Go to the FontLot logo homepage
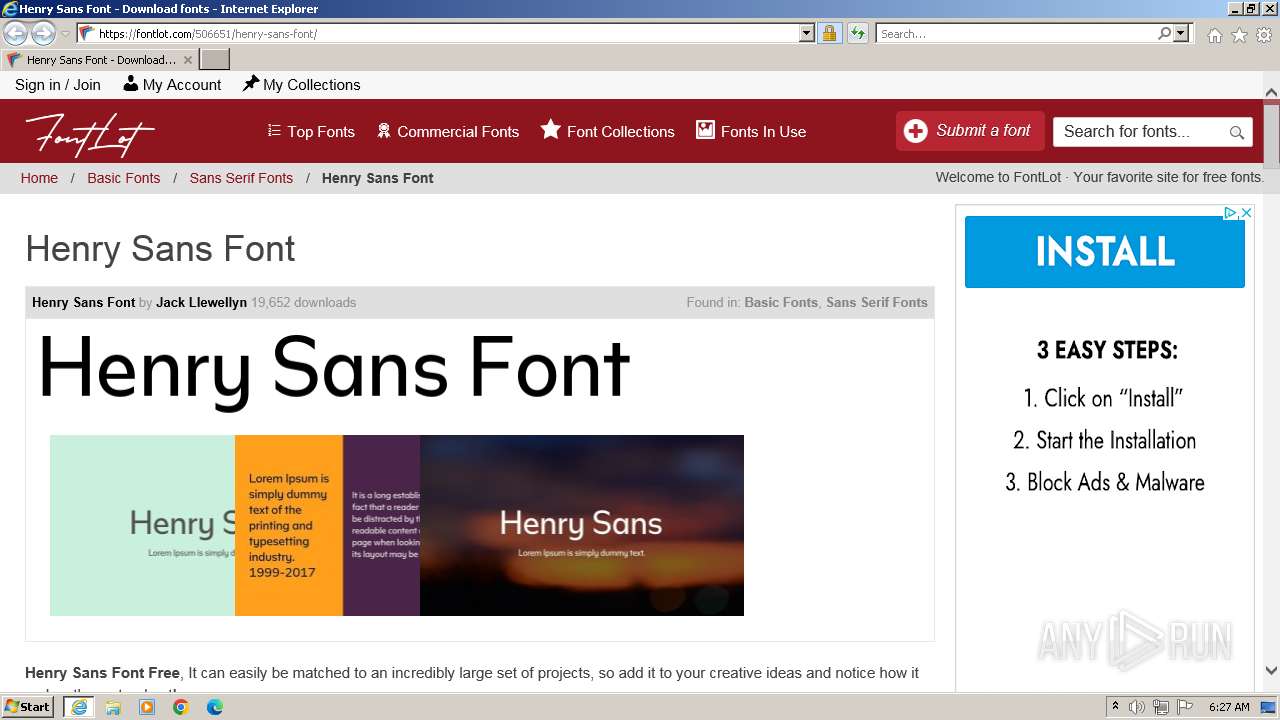The width and height of the screenshot is (1280, 720). 89,133
